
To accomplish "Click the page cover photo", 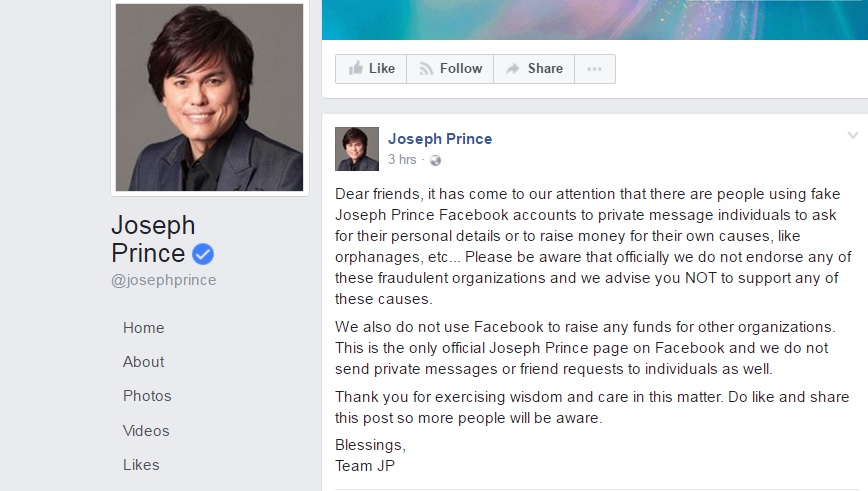I will pyautogui.click(x=595, y=19).
